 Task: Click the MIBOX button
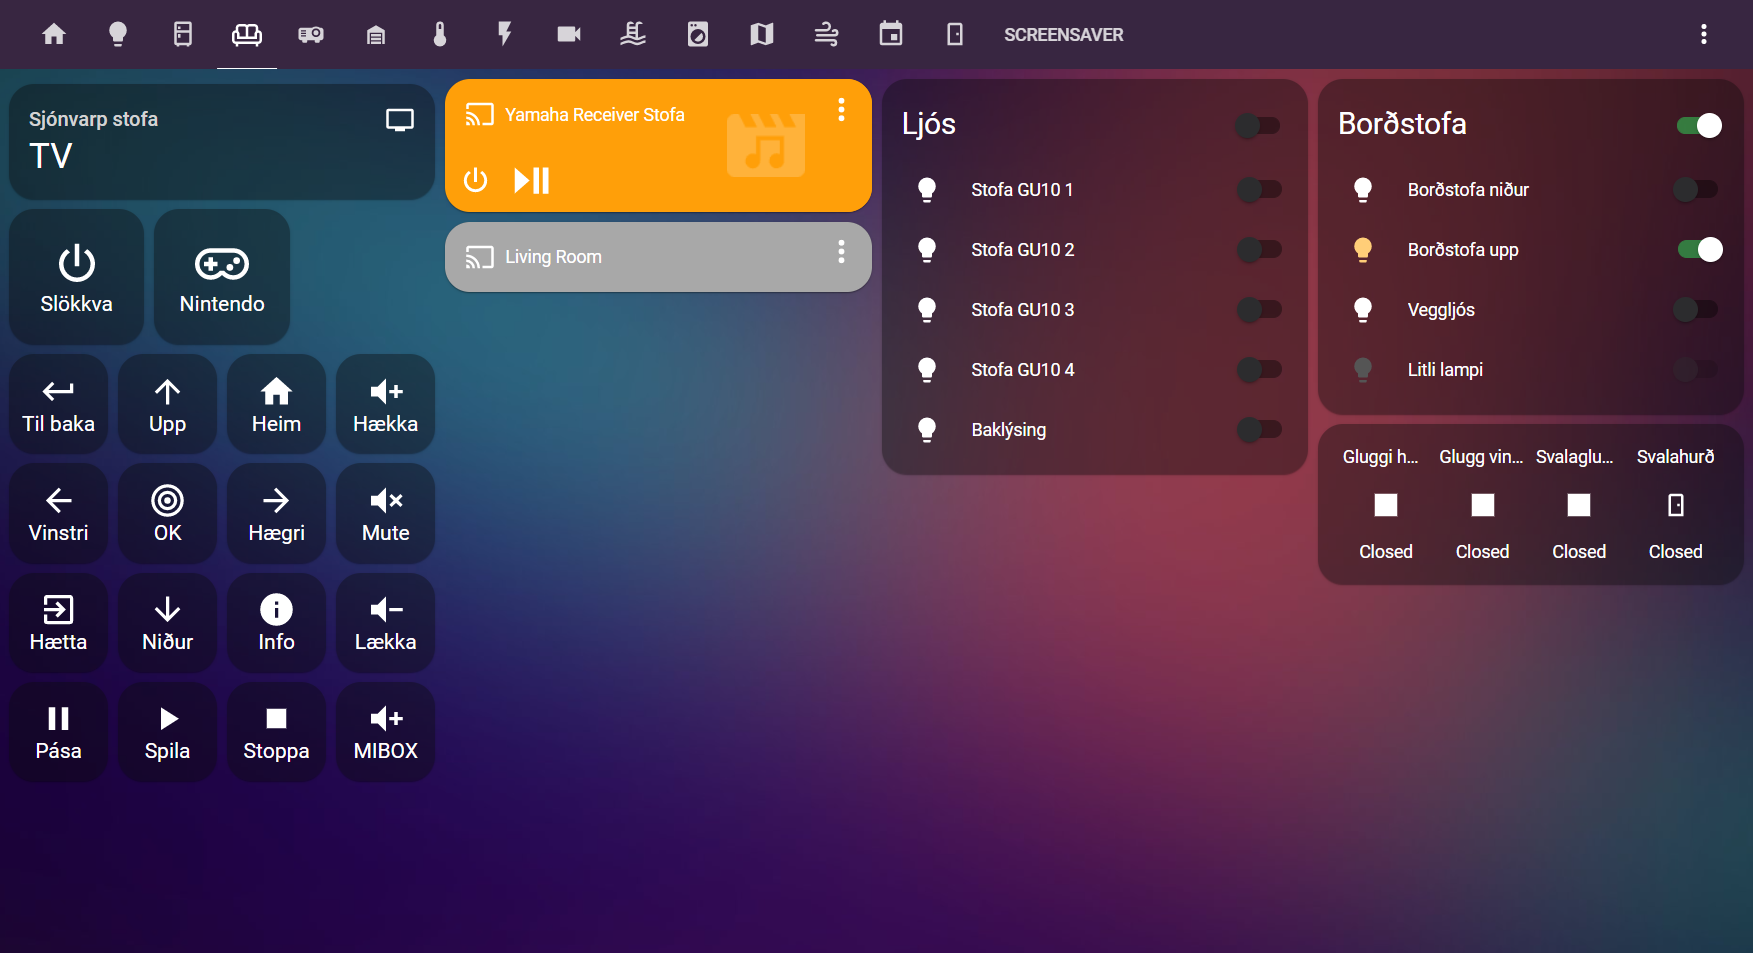pyautogui.click(x=385, y=732)
